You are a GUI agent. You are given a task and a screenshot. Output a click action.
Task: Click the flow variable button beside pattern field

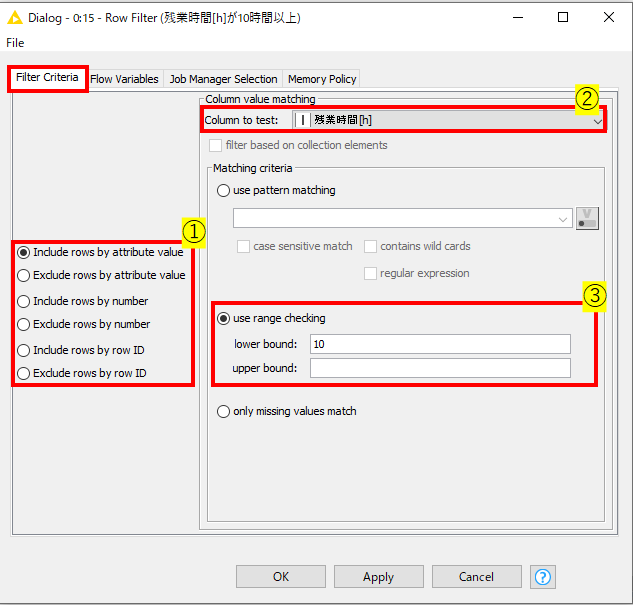pos(587,218)
